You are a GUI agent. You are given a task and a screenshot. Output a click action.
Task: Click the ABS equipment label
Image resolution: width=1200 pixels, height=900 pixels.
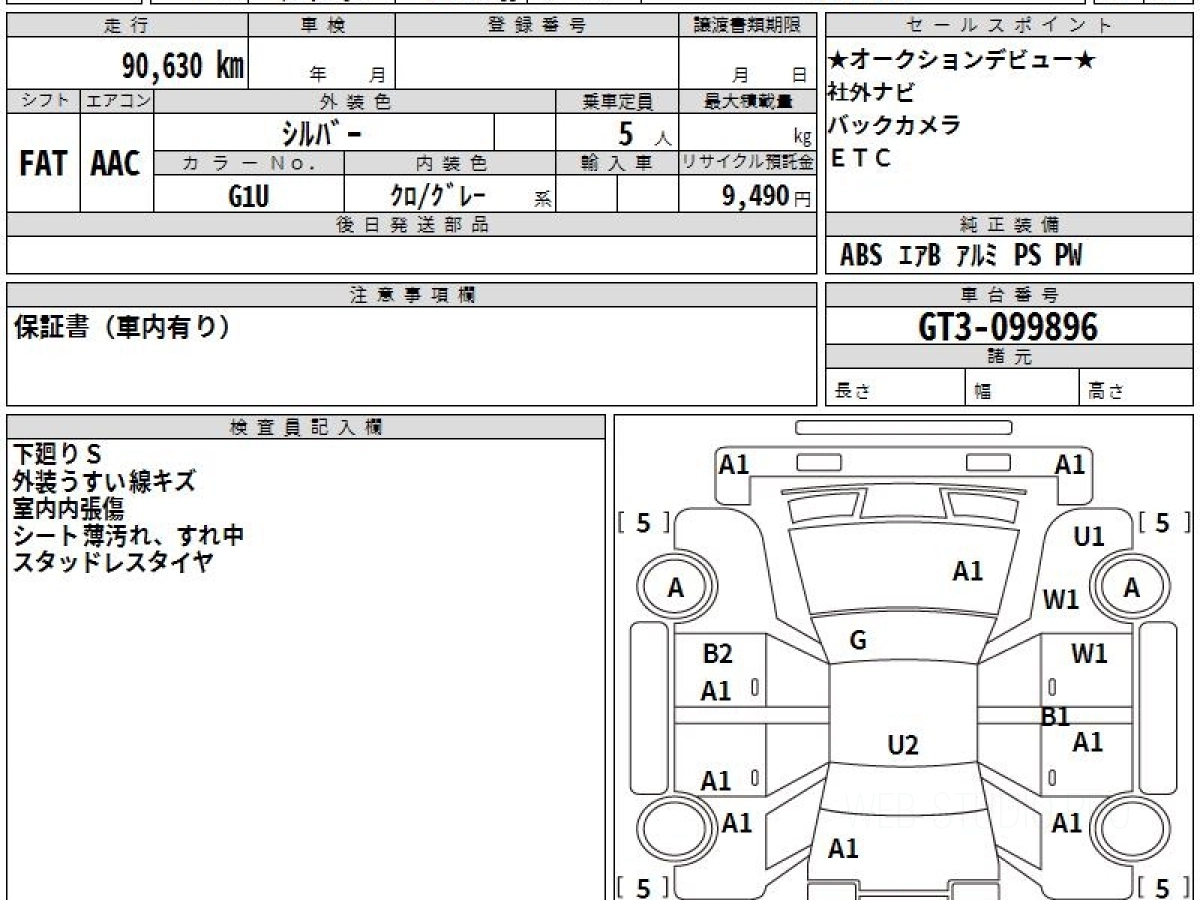click(x=861, y=256)
